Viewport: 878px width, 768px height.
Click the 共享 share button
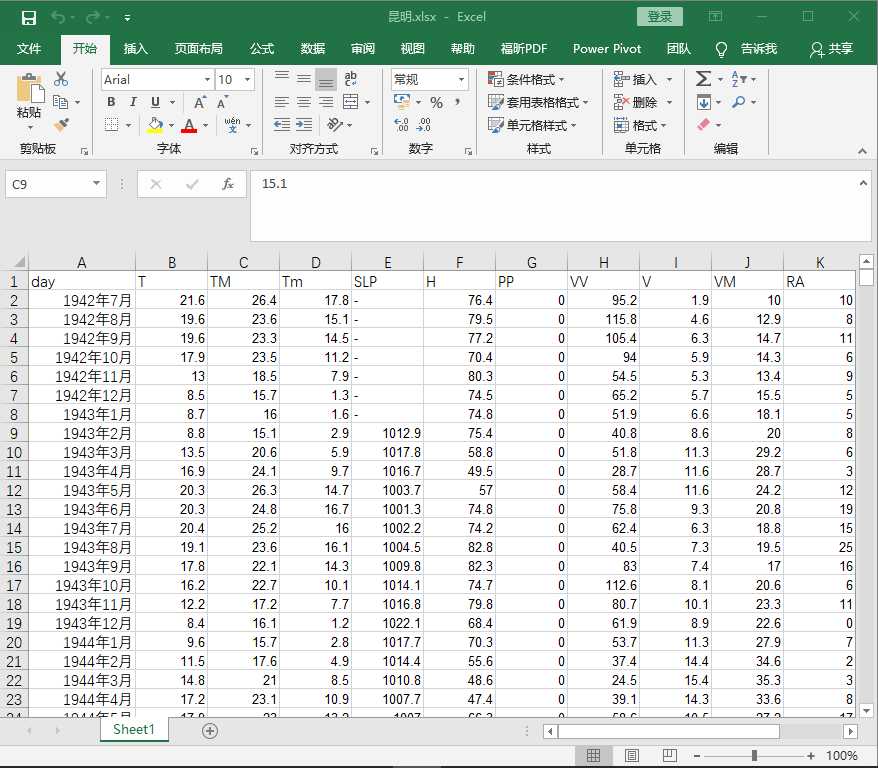coord(832,49)
